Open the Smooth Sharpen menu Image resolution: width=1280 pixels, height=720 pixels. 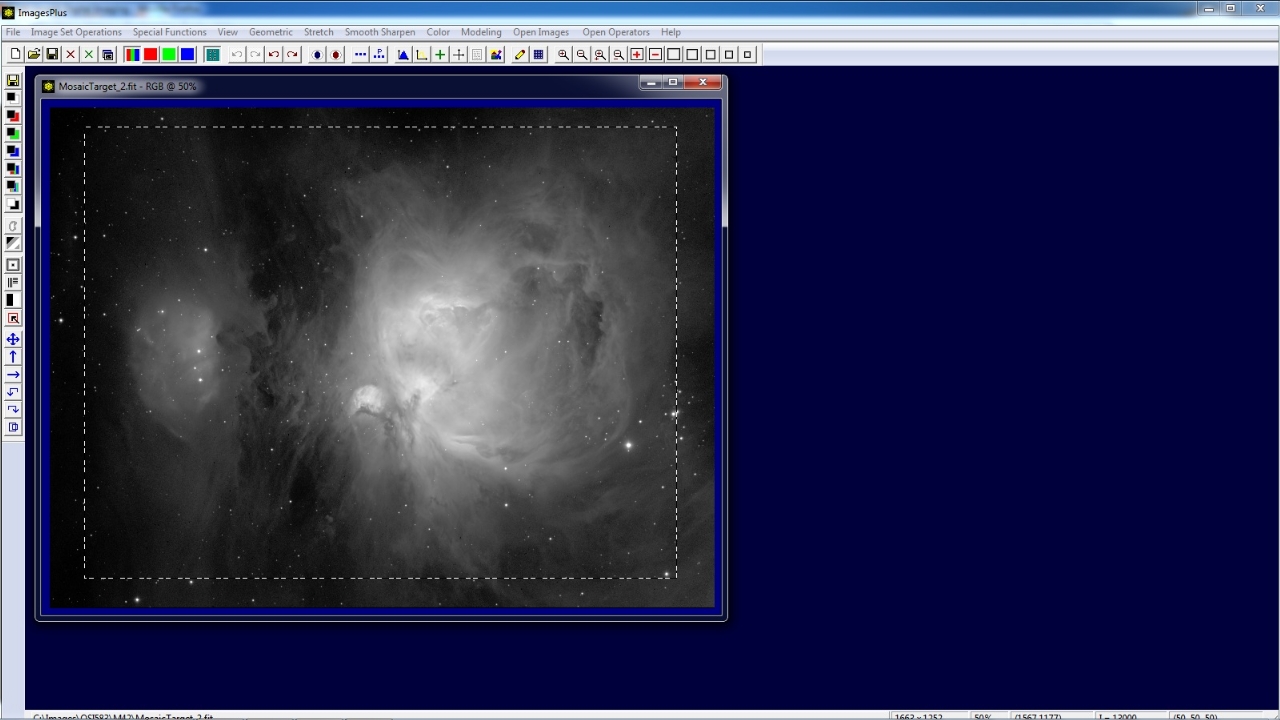tap(380, 32)
